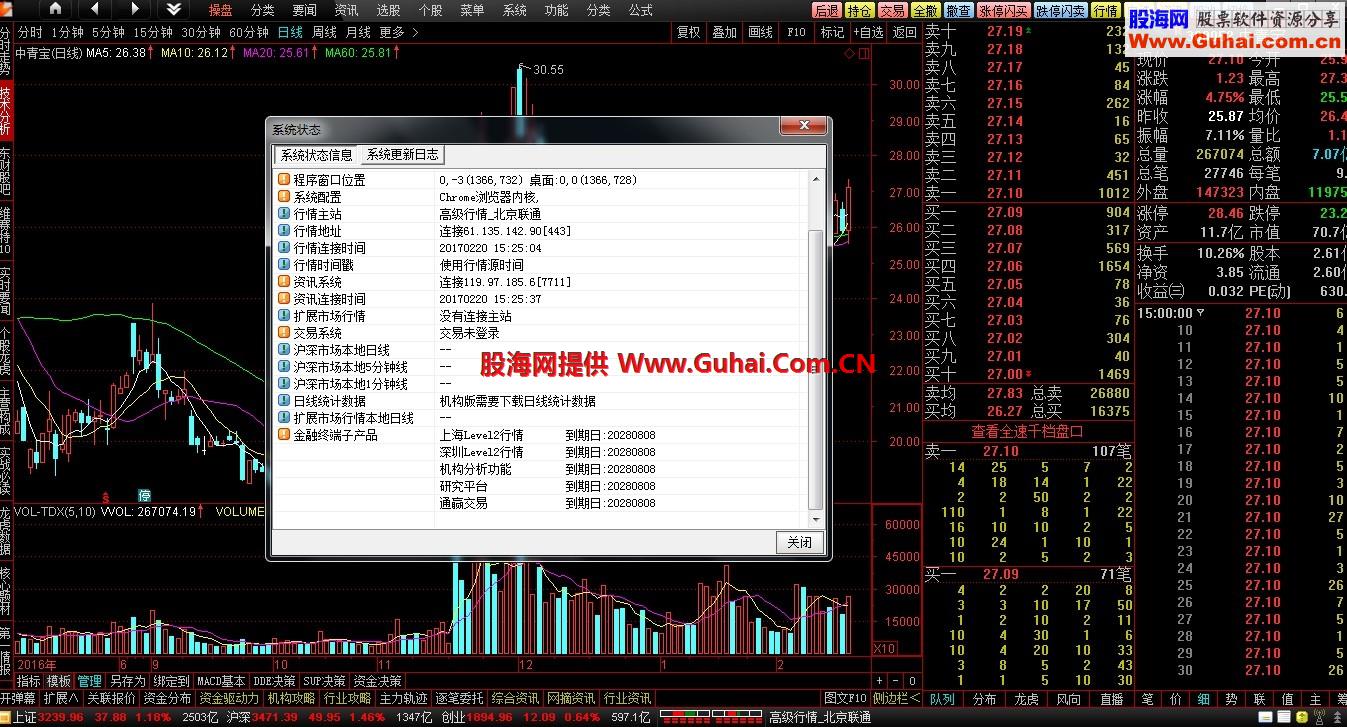The height and width of the screenshot is (727, 1347).
Task: Open the 模板 bottom tab
Action: pyautogui.click(x=59, y=681)
